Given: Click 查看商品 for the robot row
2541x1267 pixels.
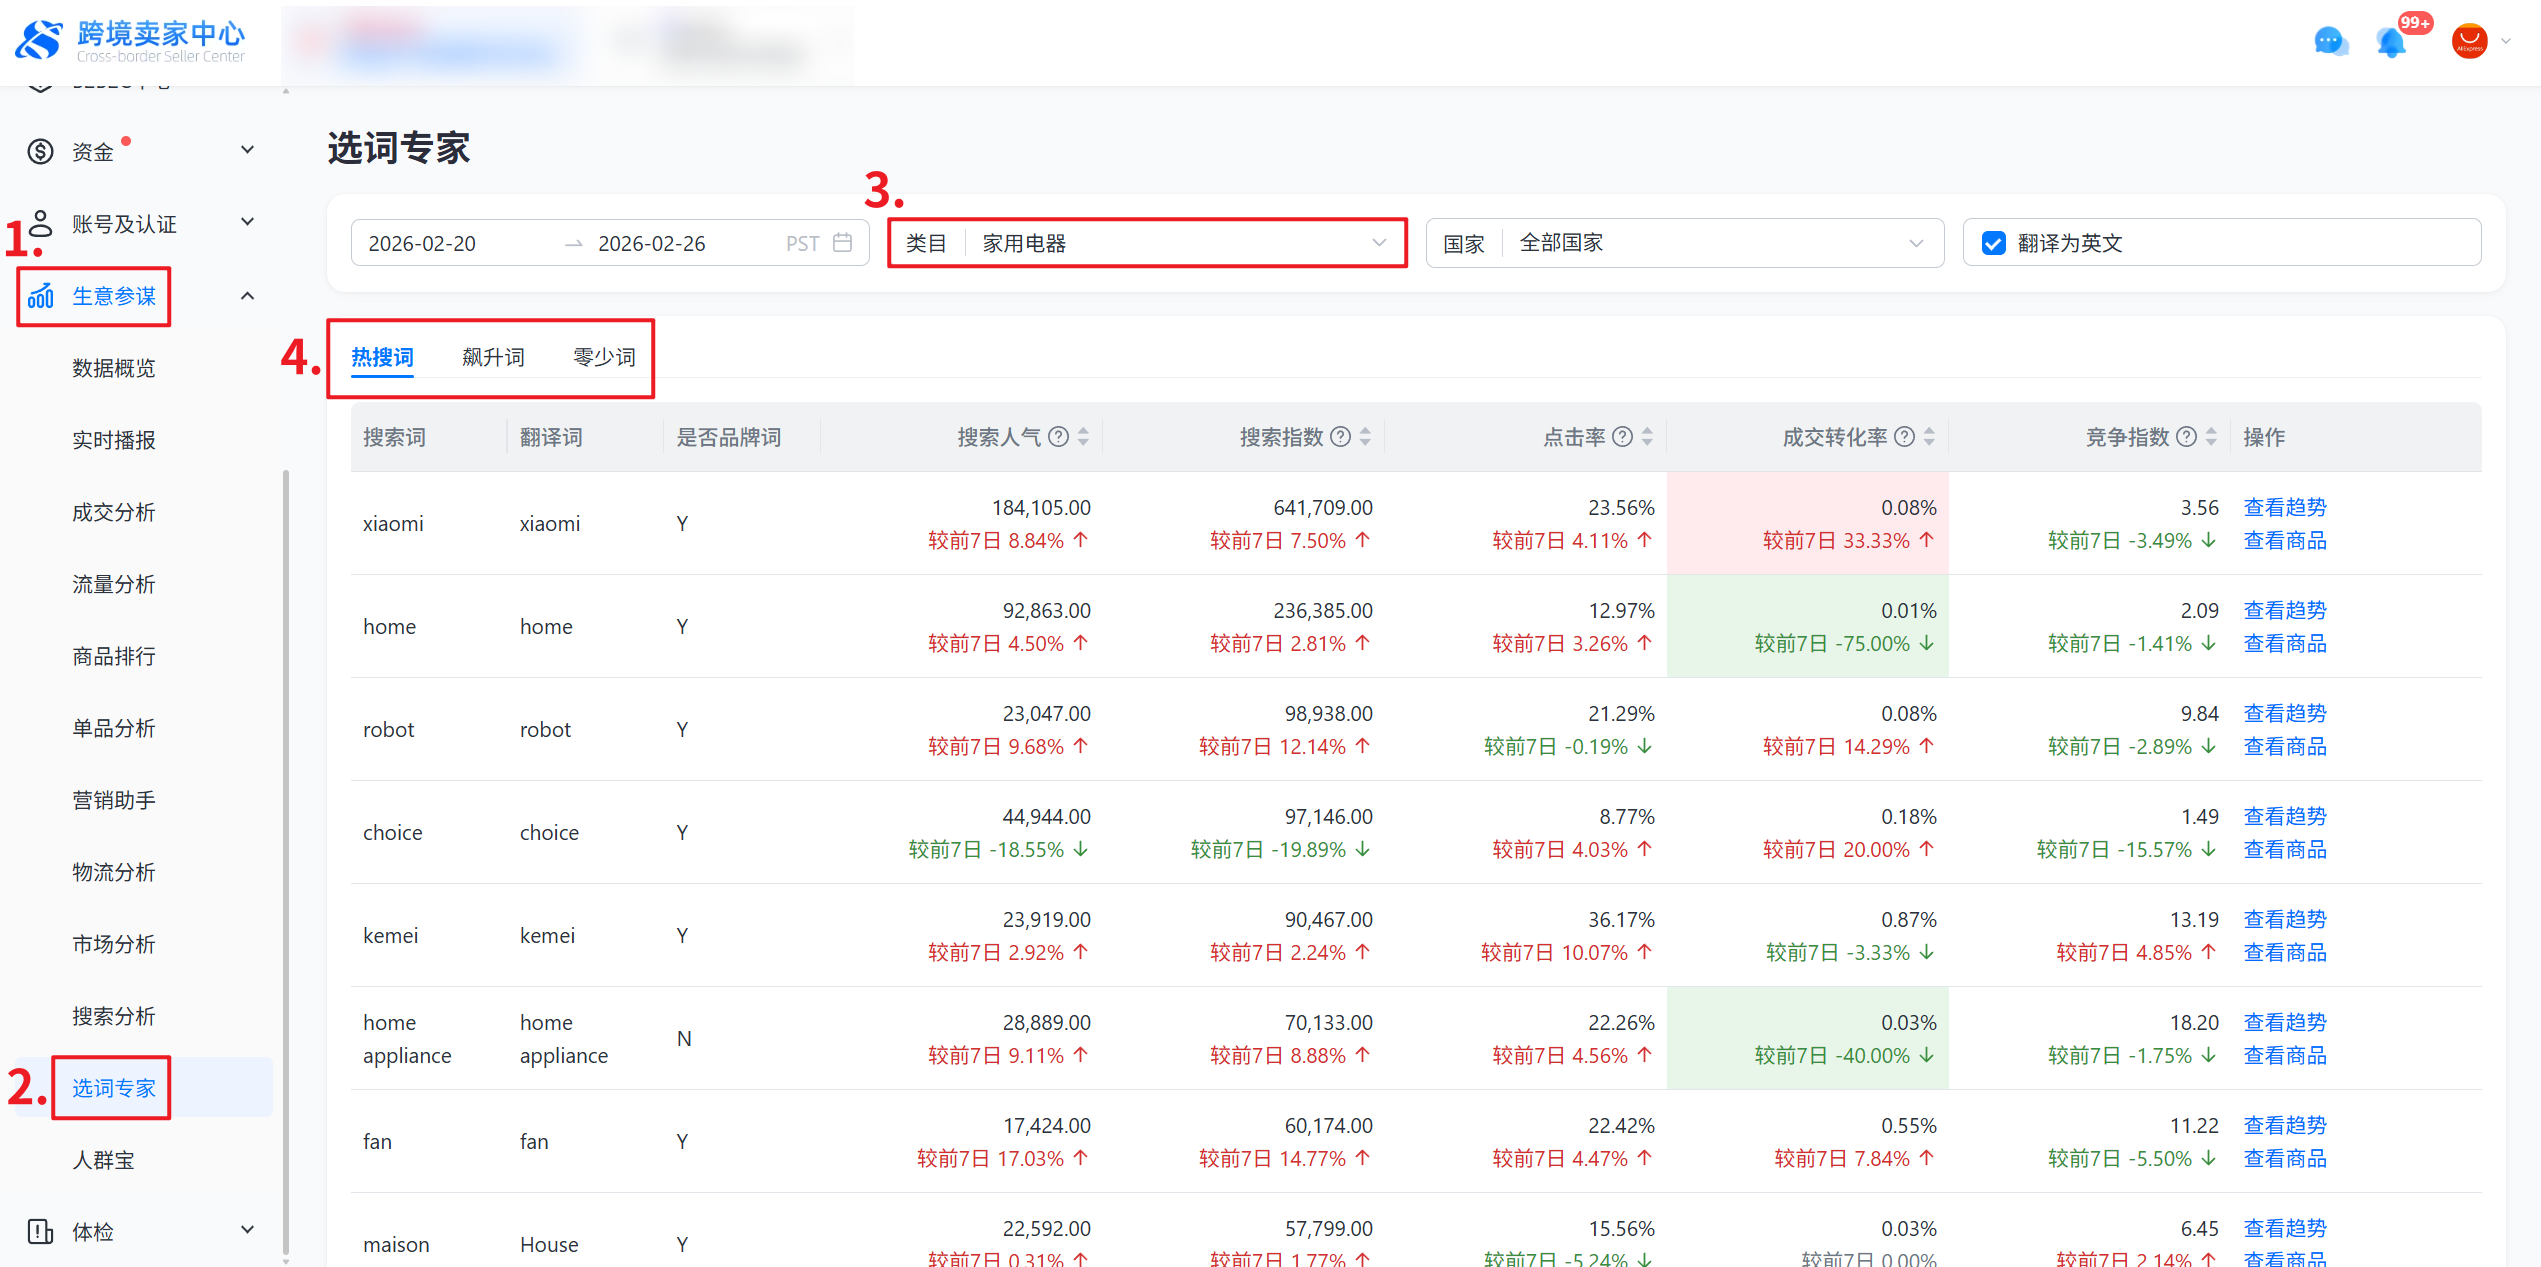Looking at the screenshot, I should [x=2285, y=746].
